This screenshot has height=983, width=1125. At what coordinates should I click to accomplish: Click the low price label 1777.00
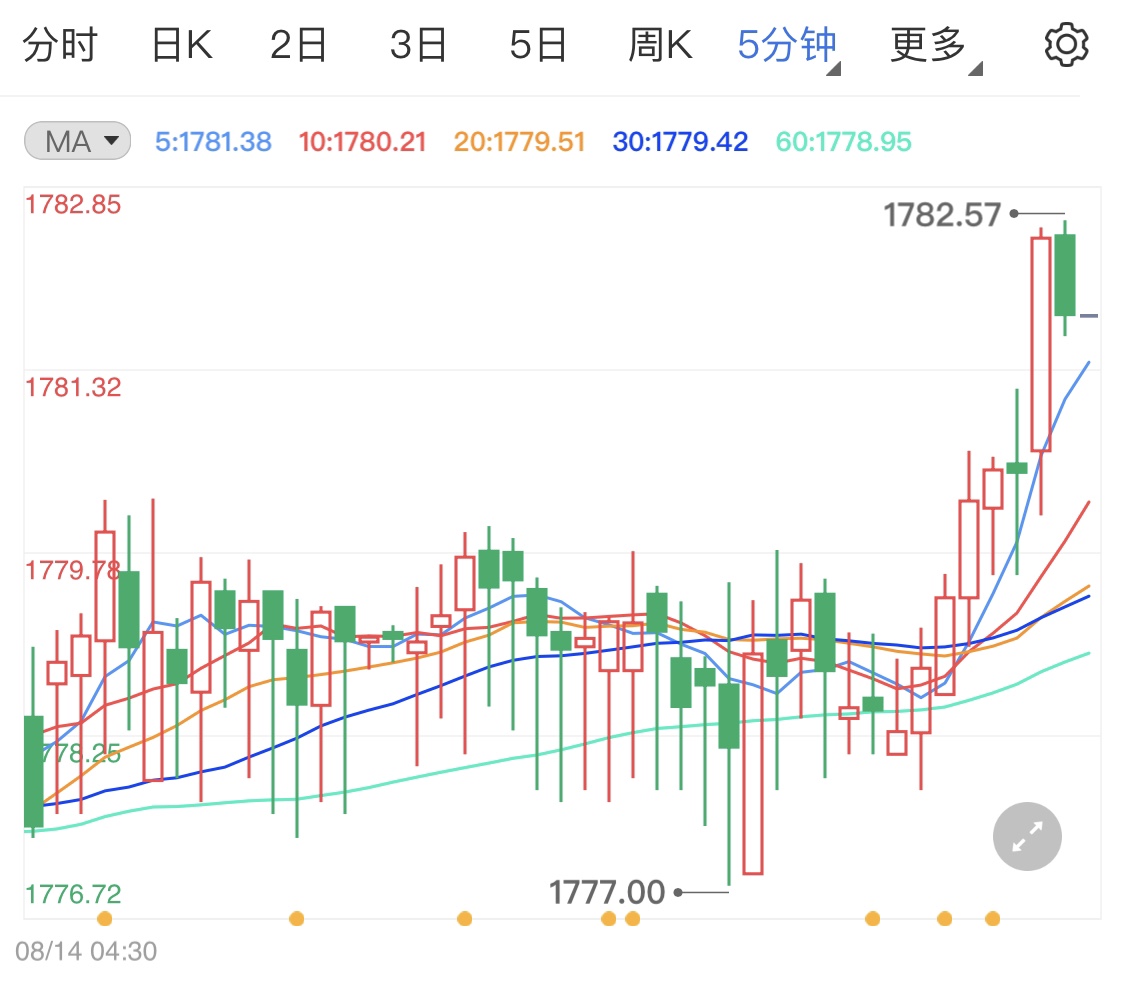[607, 893]
